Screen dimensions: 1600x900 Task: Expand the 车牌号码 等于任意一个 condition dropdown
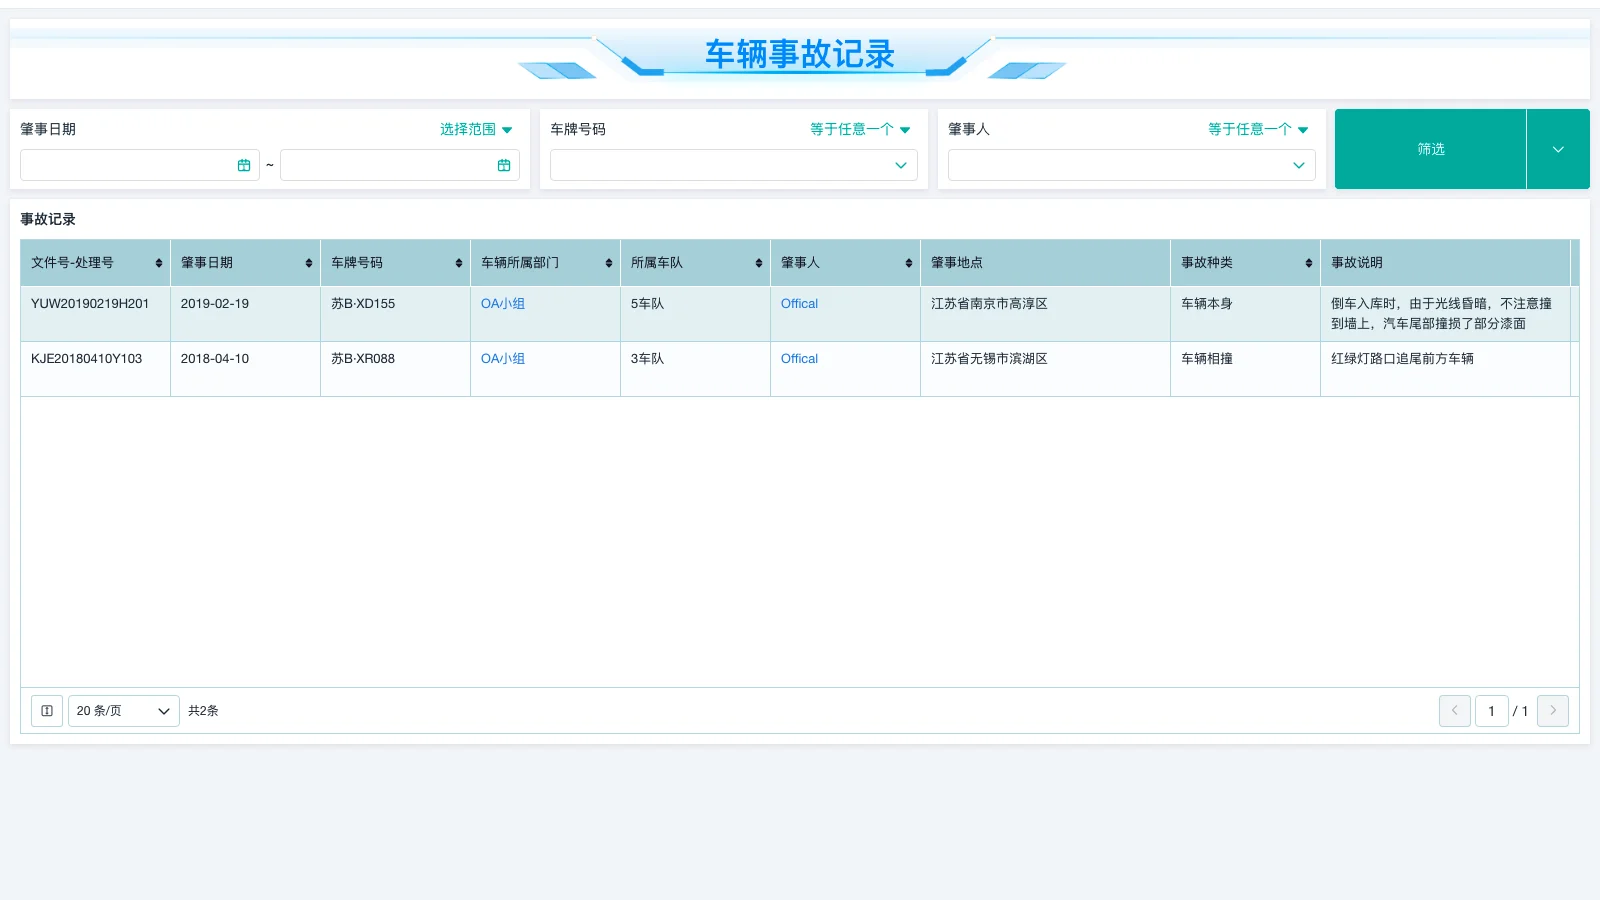858,129
